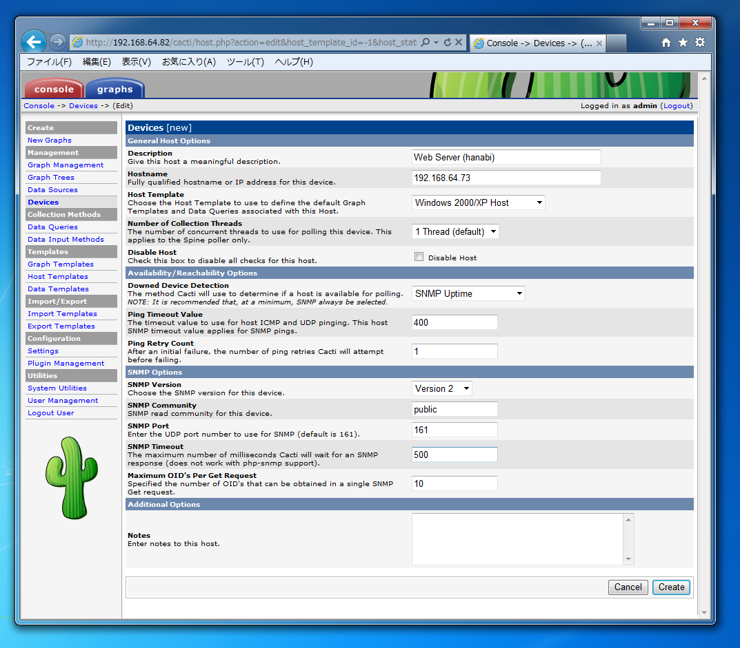Open the blank new tab button
The height and width of the screenshot is (648, 740).
tap(616, 43)
